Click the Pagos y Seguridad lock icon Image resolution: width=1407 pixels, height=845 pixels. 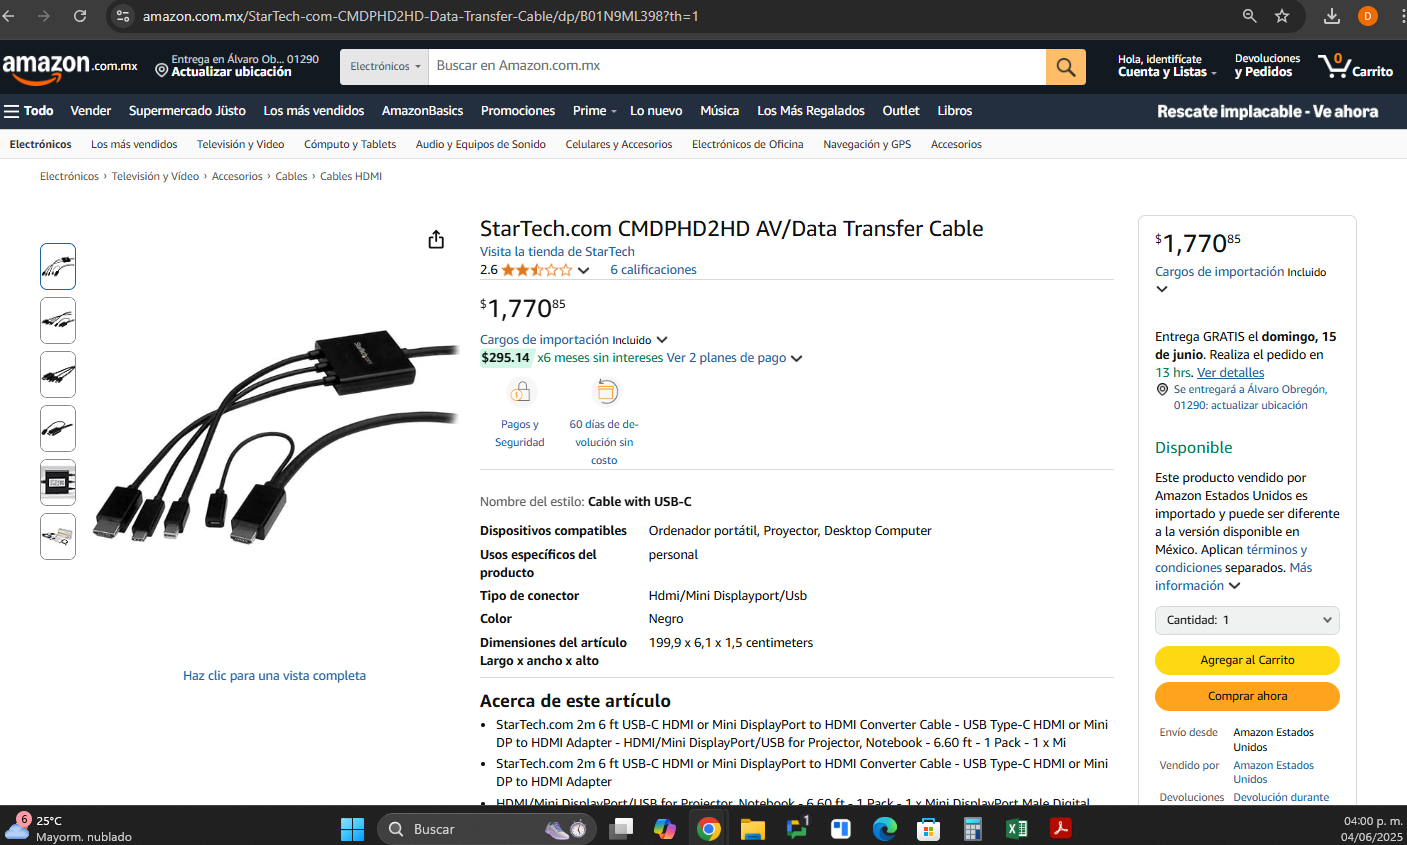[x=520, y=392]
